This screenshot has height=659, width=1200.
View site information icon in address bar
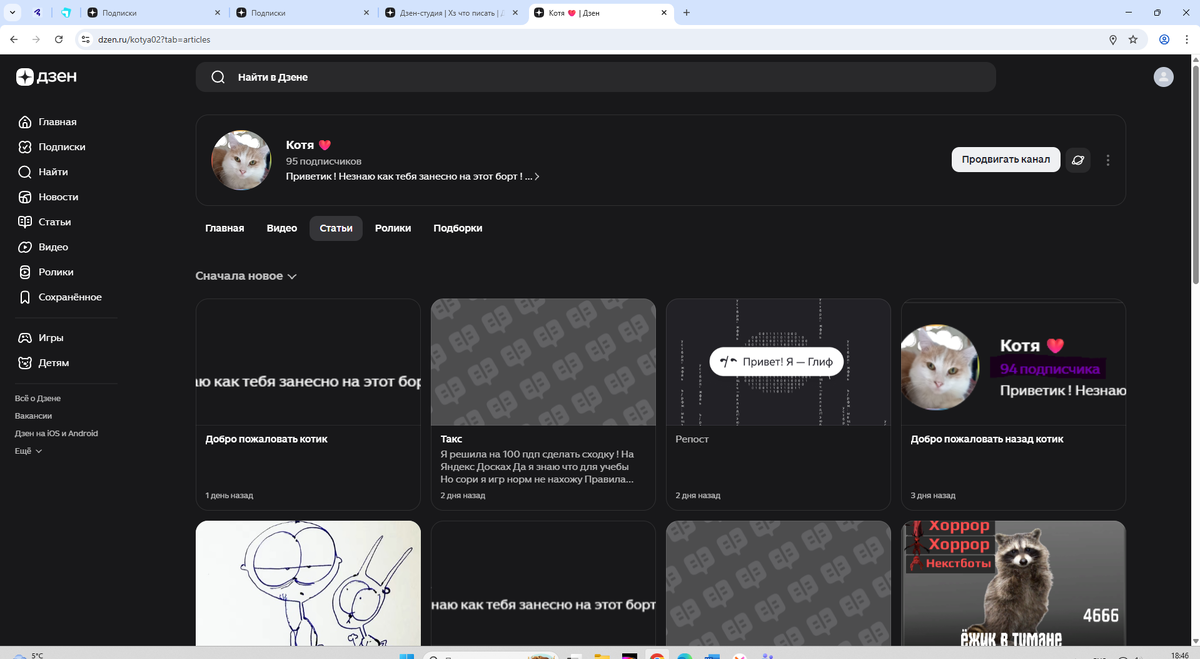[x=85, y=39]
